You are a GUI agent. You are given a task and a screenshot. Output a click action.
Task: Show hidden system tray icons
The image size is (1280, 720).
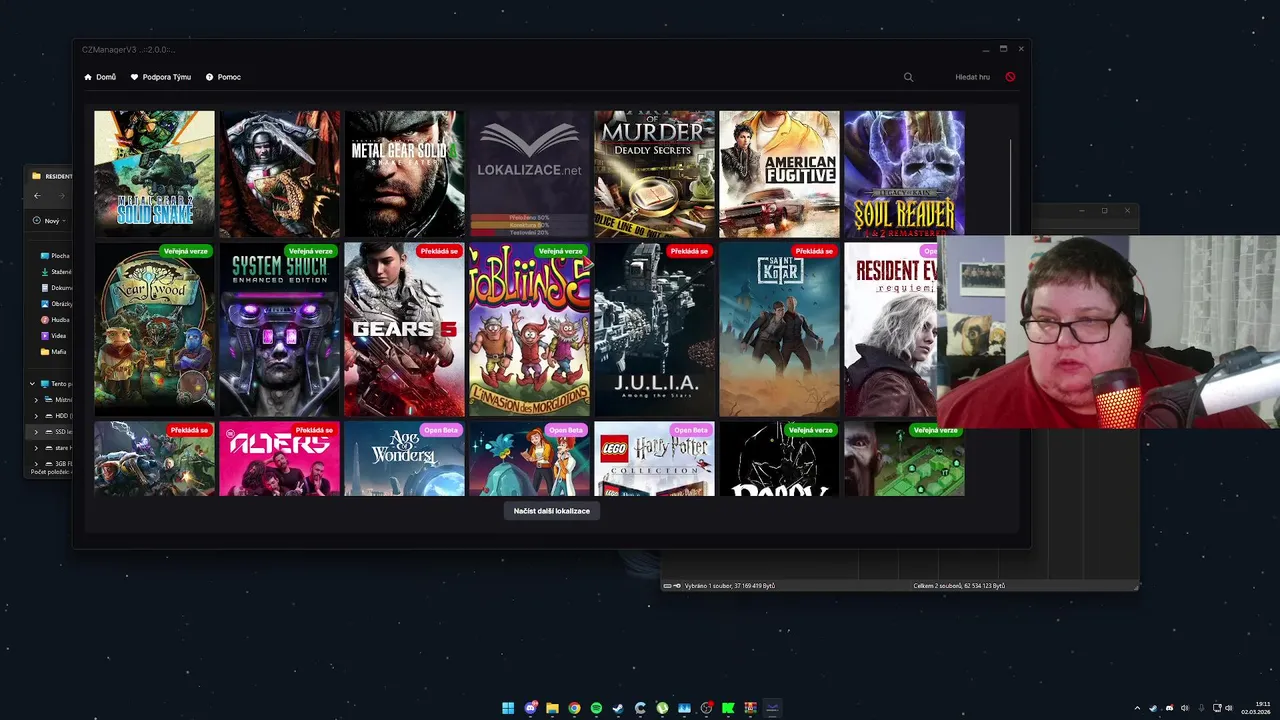click(x=1137, y=708)
